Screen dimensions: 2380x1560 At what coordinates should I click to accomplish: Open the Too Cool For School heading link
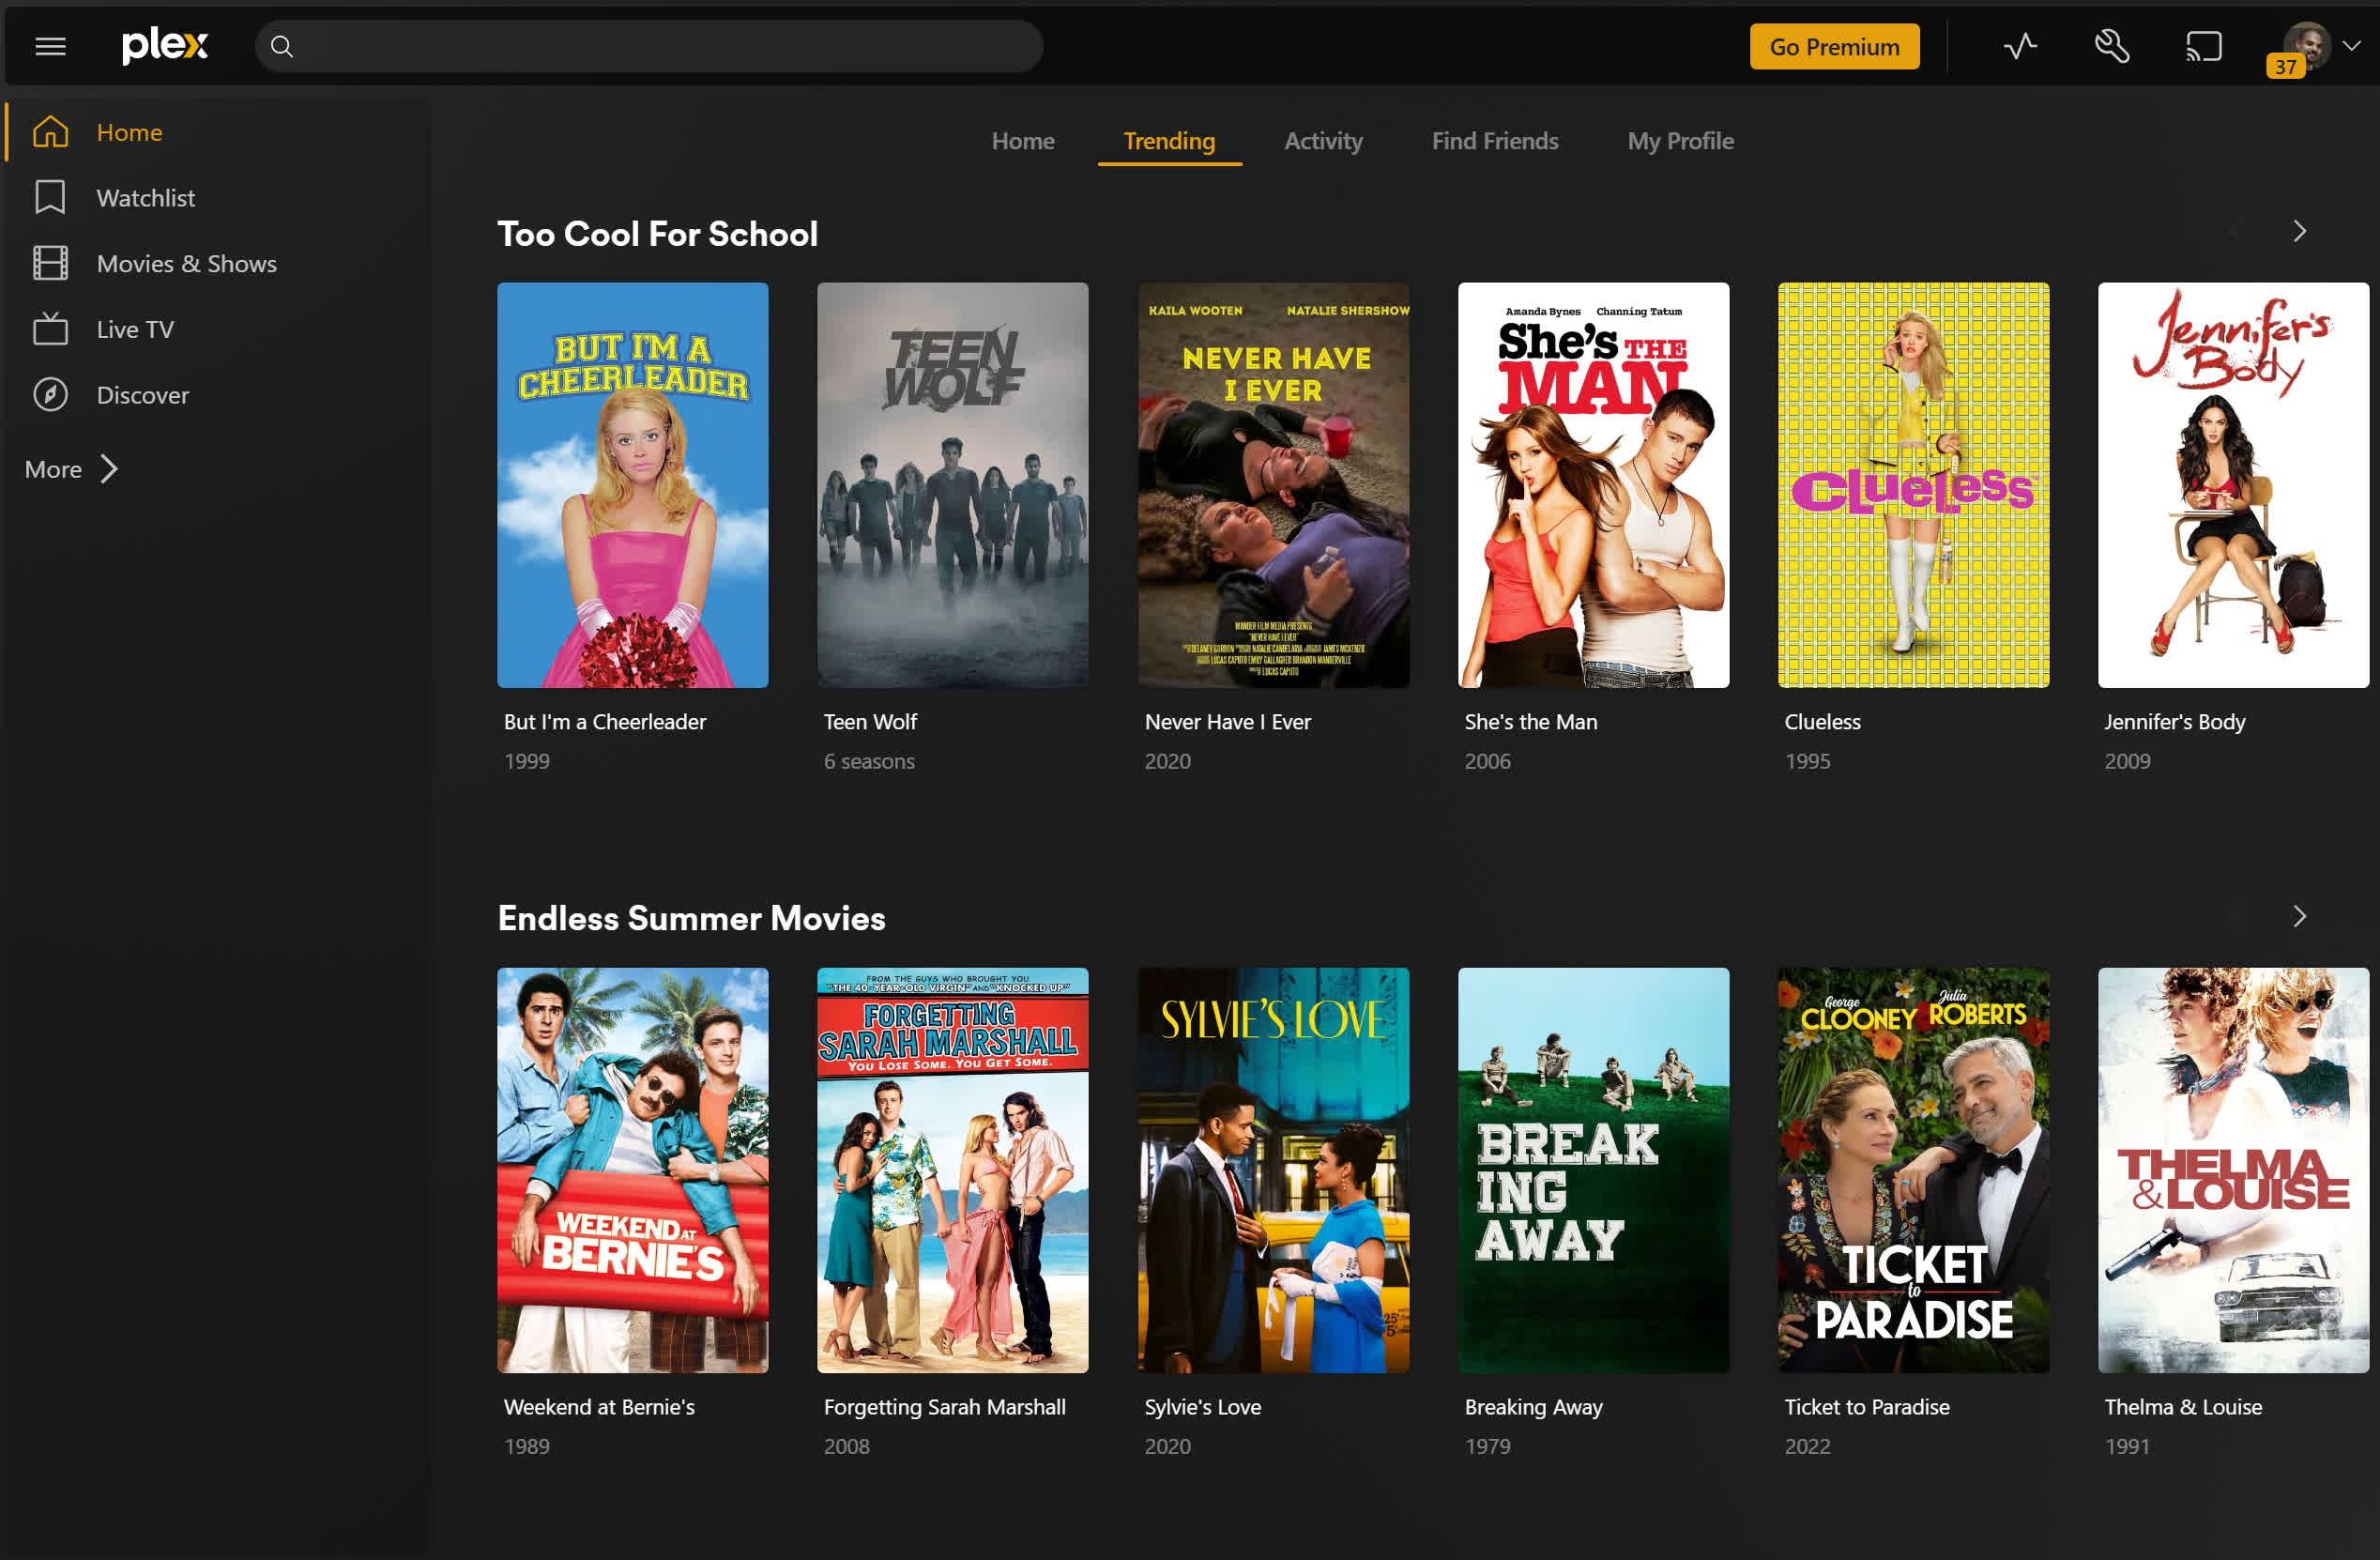pyautogui.click(x=657, y=234)
